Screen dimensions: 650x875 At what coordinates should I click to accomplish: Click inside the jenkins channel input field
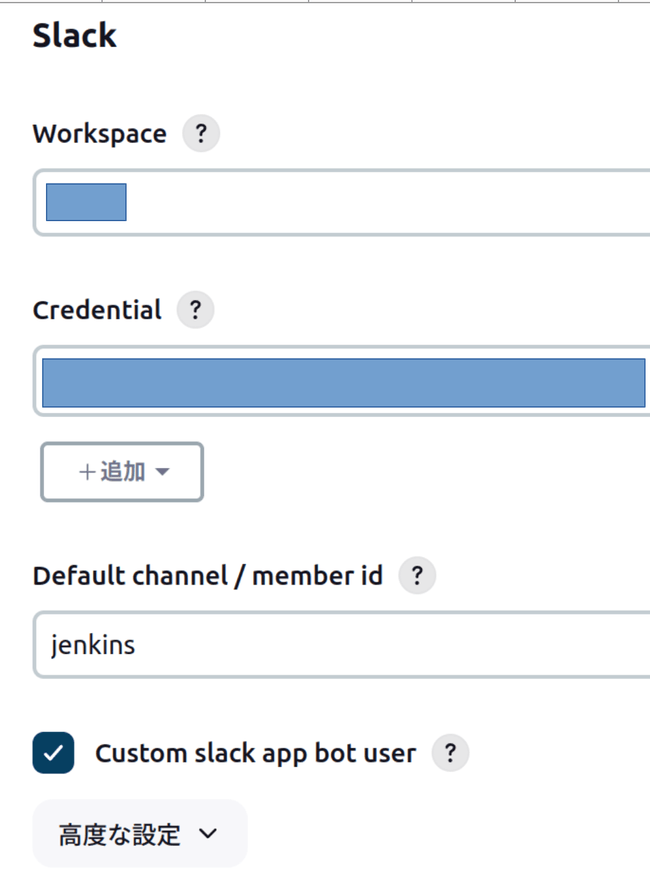(300, 644)
